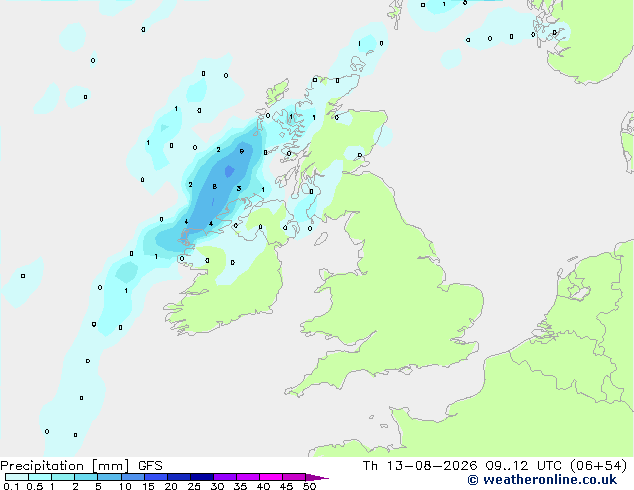Image resolution: width=634 pixels, height=490 pixels.
Task: Click the 'Precipitation [mm]' title text
Action: coord(65,466)
